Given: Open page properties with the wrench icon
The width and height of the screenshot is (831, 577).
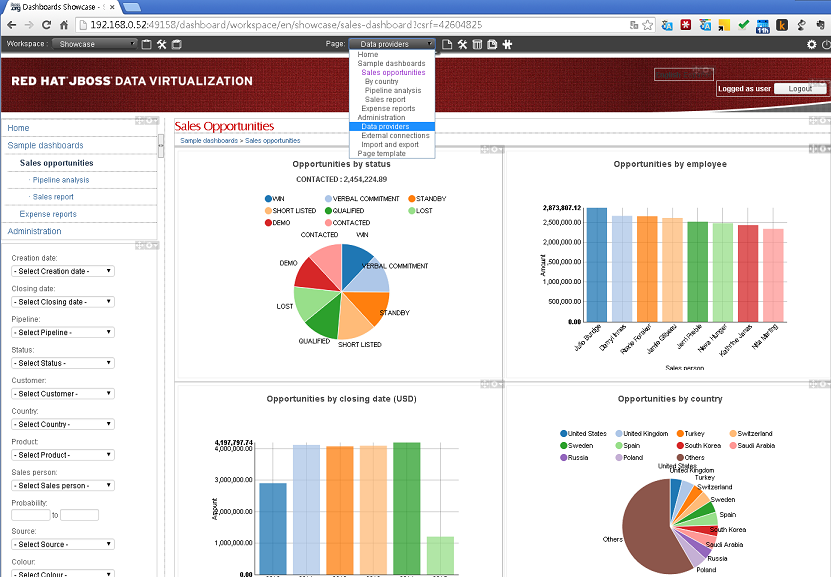Looking at the screenshot, I should [463, 44].
